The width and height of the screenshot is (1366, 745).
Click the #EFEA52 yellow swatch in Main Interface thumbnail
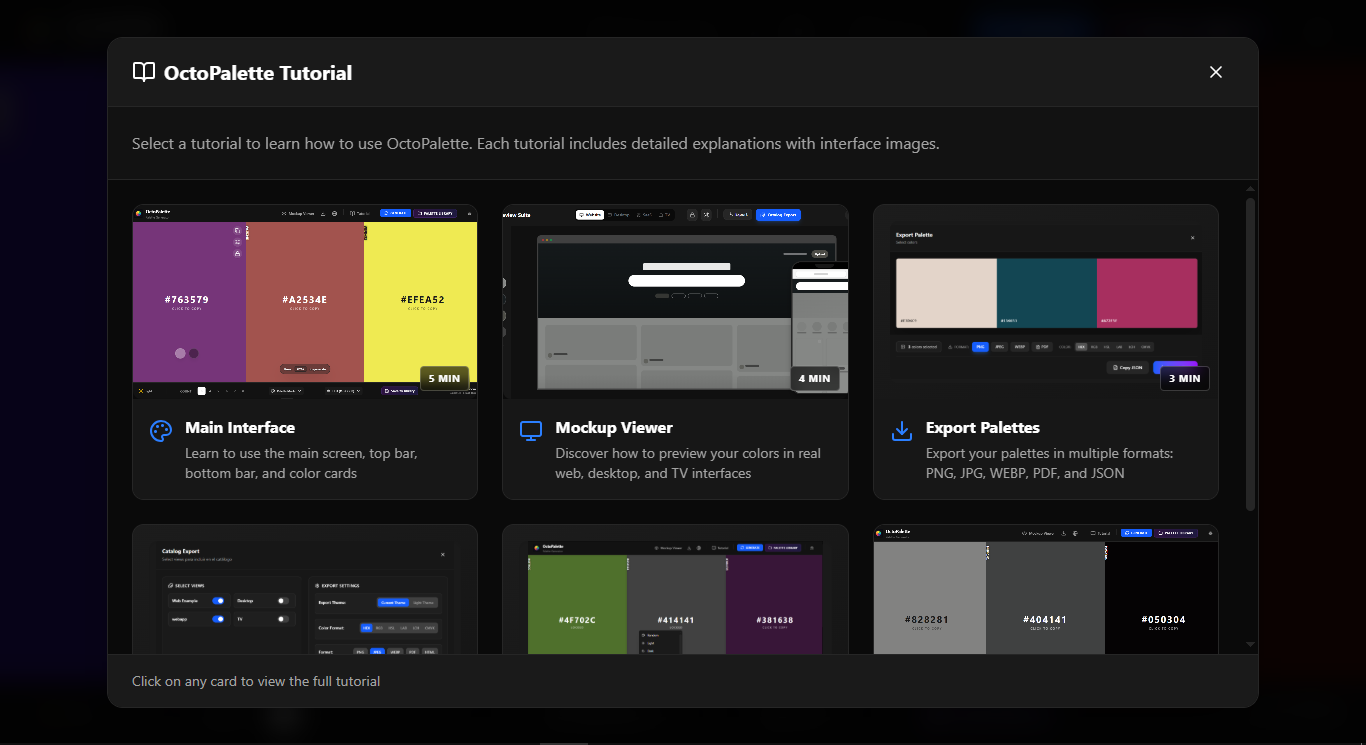421,302
